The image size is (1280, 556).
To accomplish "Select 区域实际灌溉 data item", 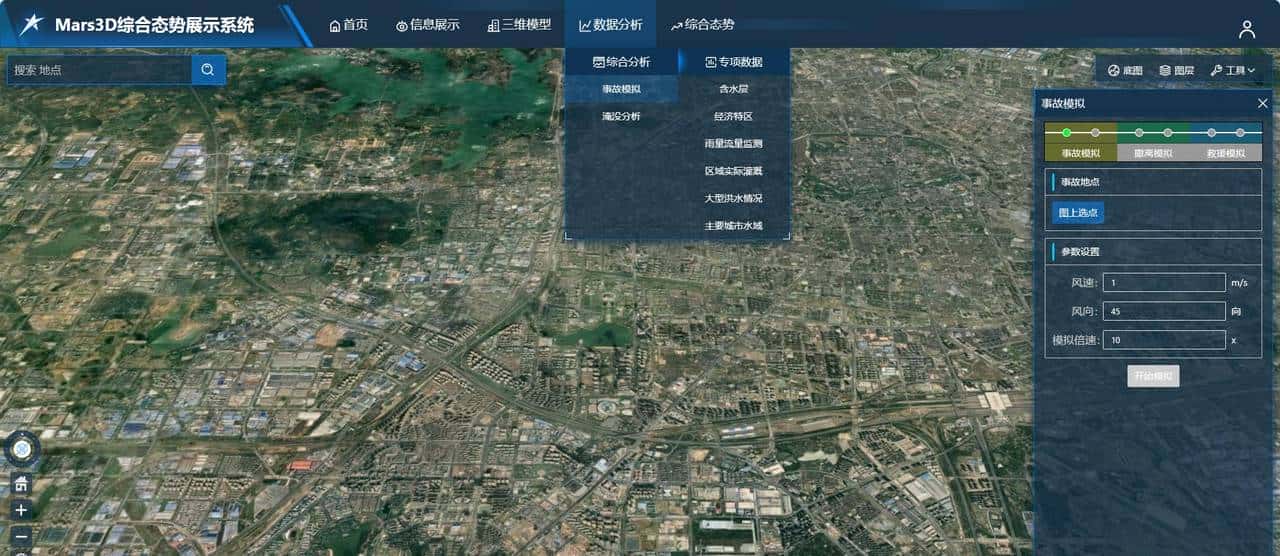I will (x=734, y=171).
